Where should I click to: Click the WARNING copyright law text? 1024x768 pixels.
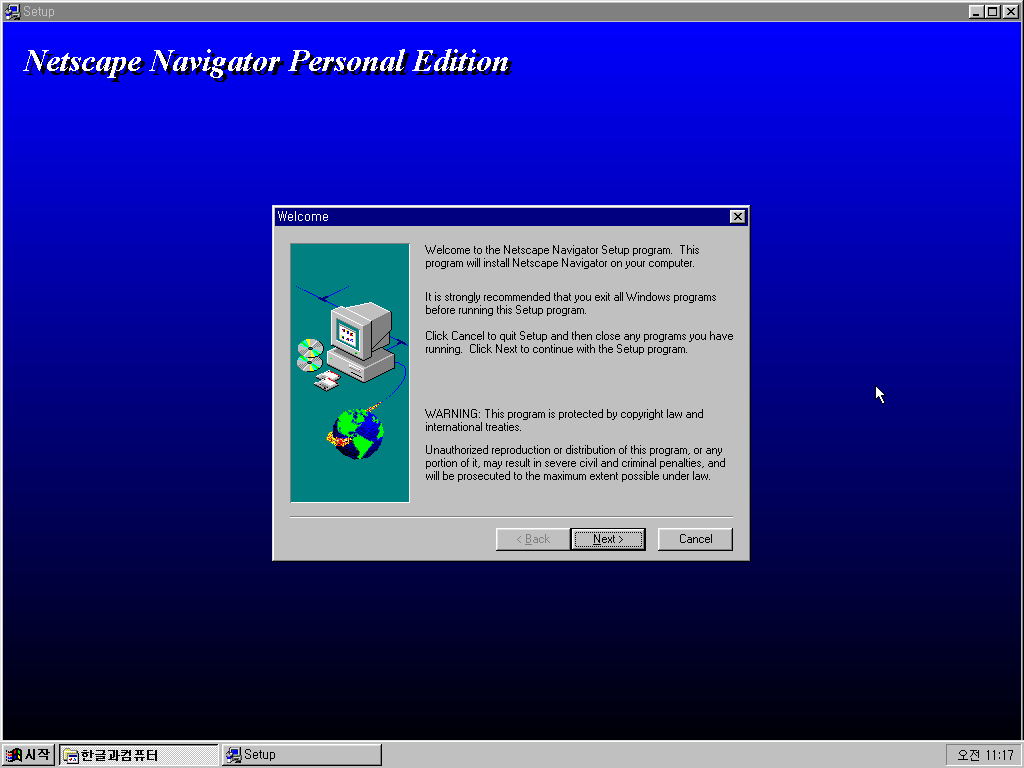click(564, 421)
